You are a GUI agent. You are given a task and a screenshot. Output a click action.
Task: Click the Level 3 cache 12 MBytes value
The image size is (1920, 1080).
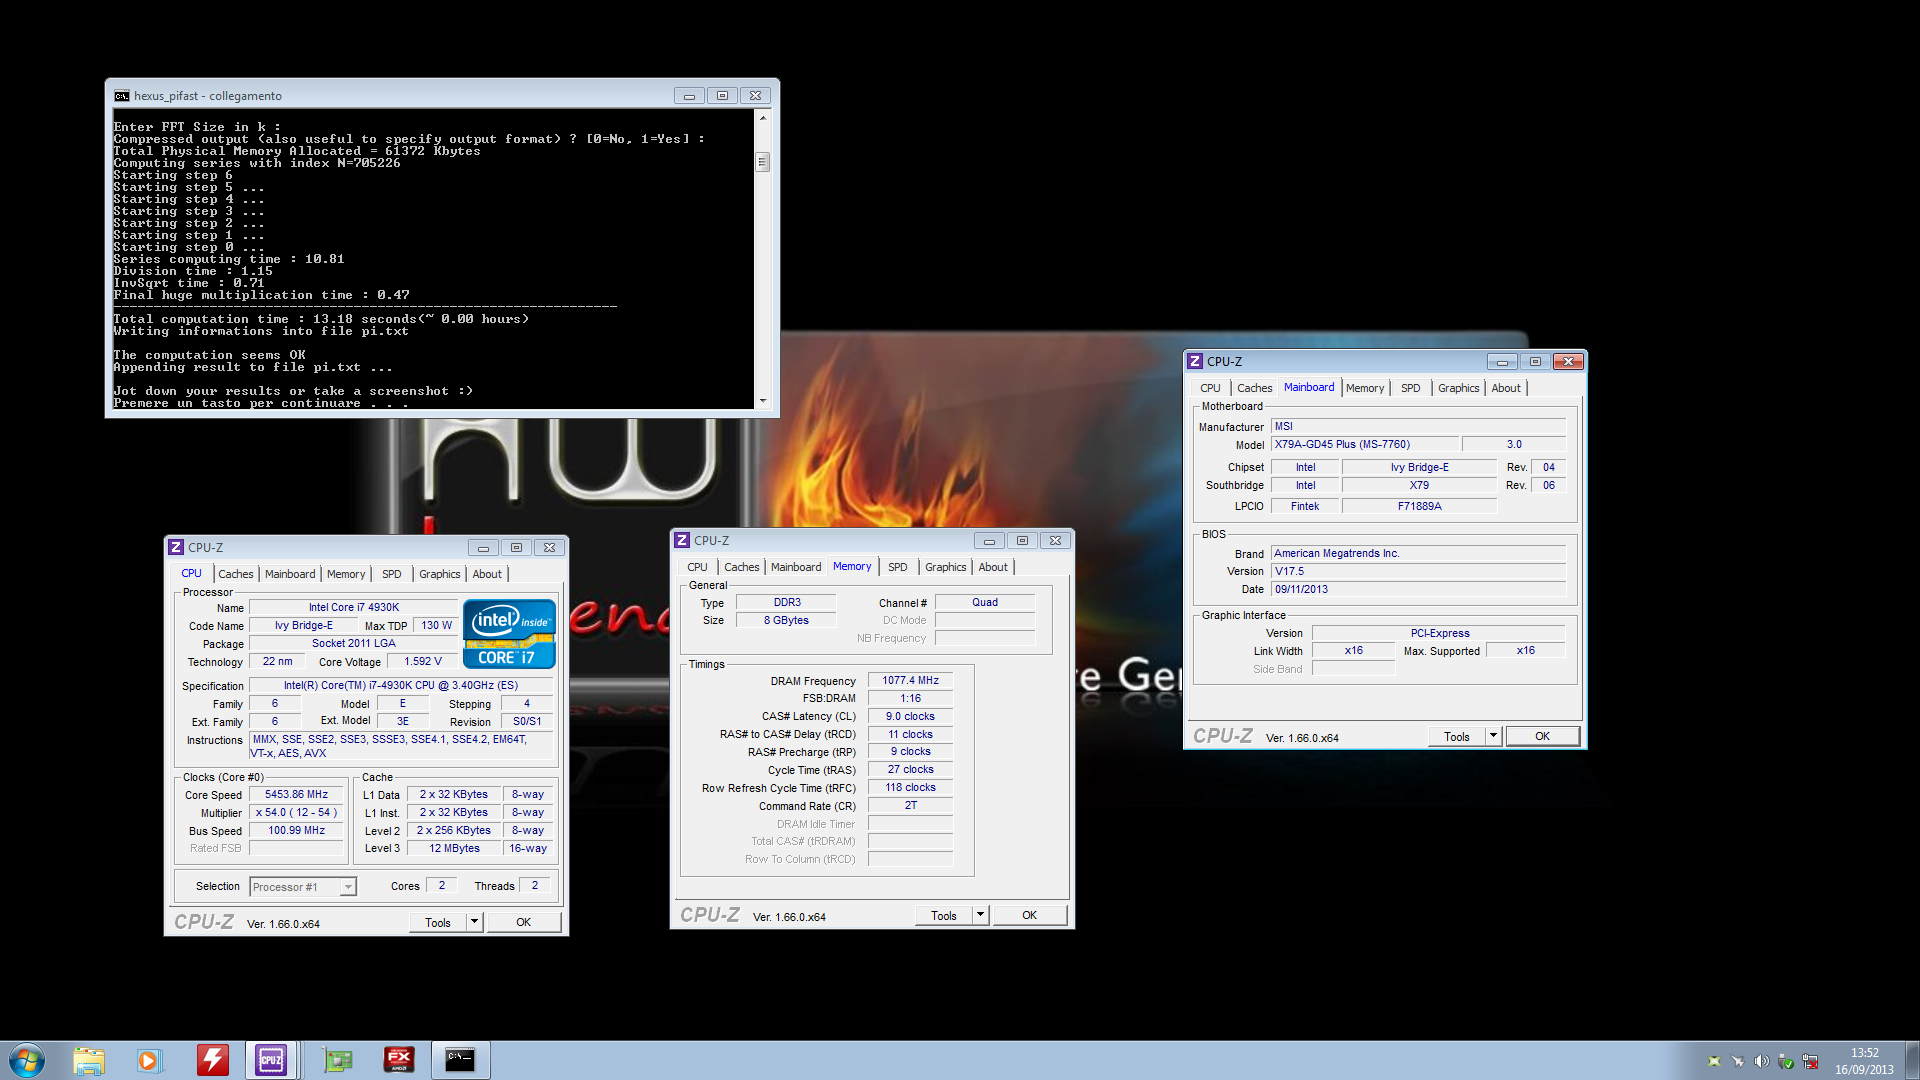[454, 848]
